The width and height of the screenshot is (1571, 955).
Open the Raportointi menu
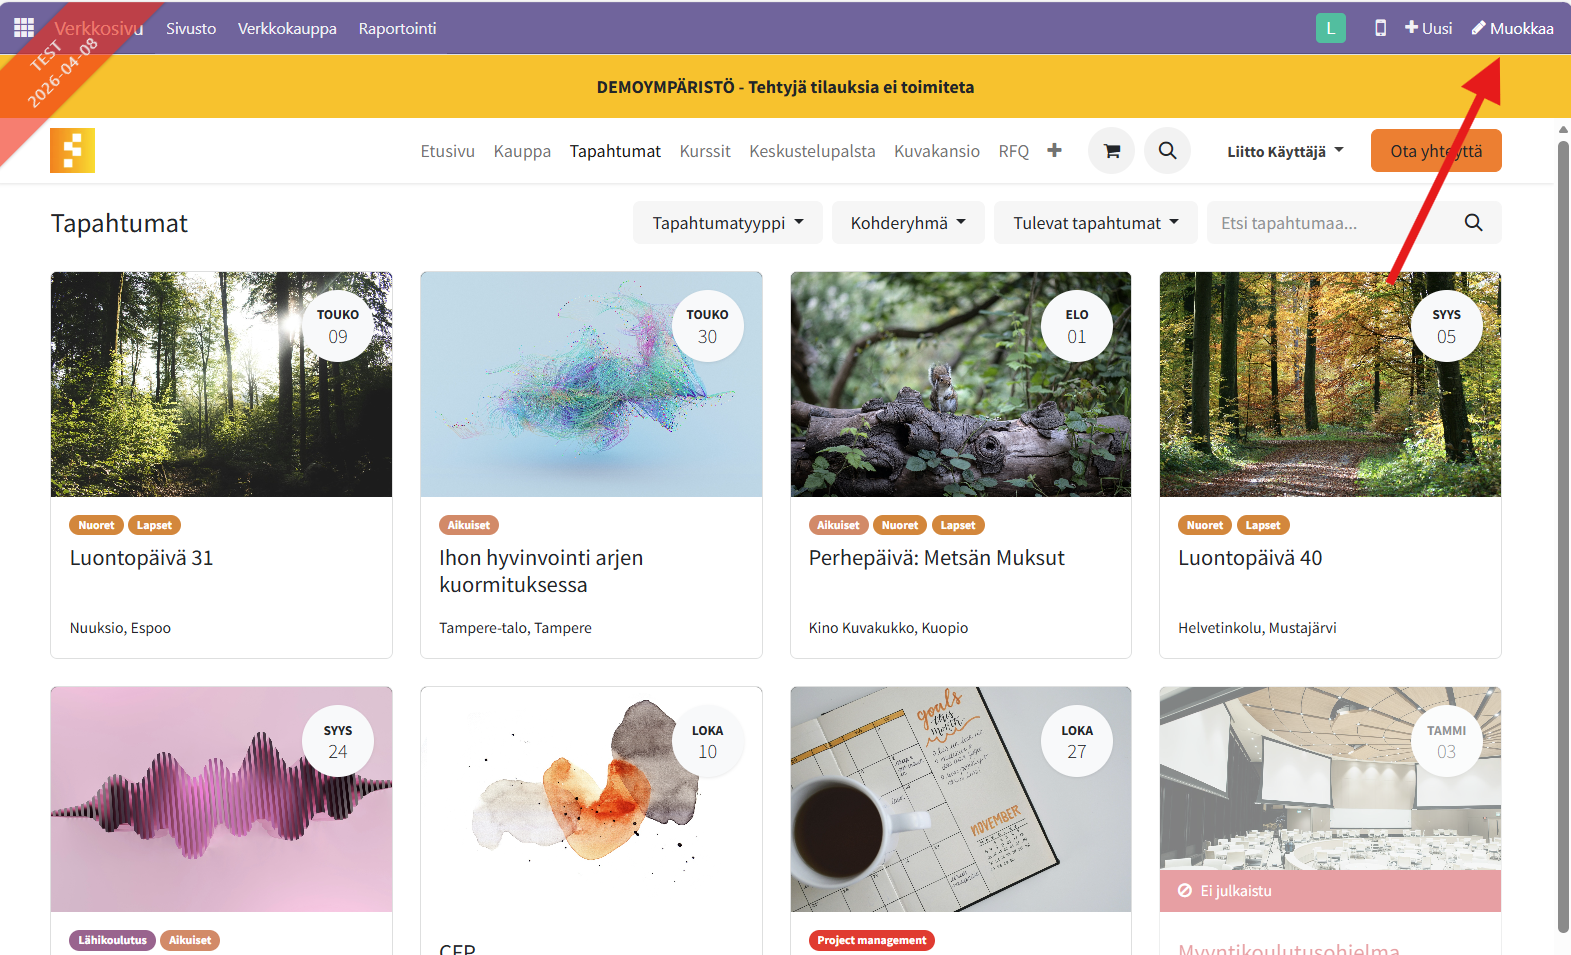pos(397,28)
